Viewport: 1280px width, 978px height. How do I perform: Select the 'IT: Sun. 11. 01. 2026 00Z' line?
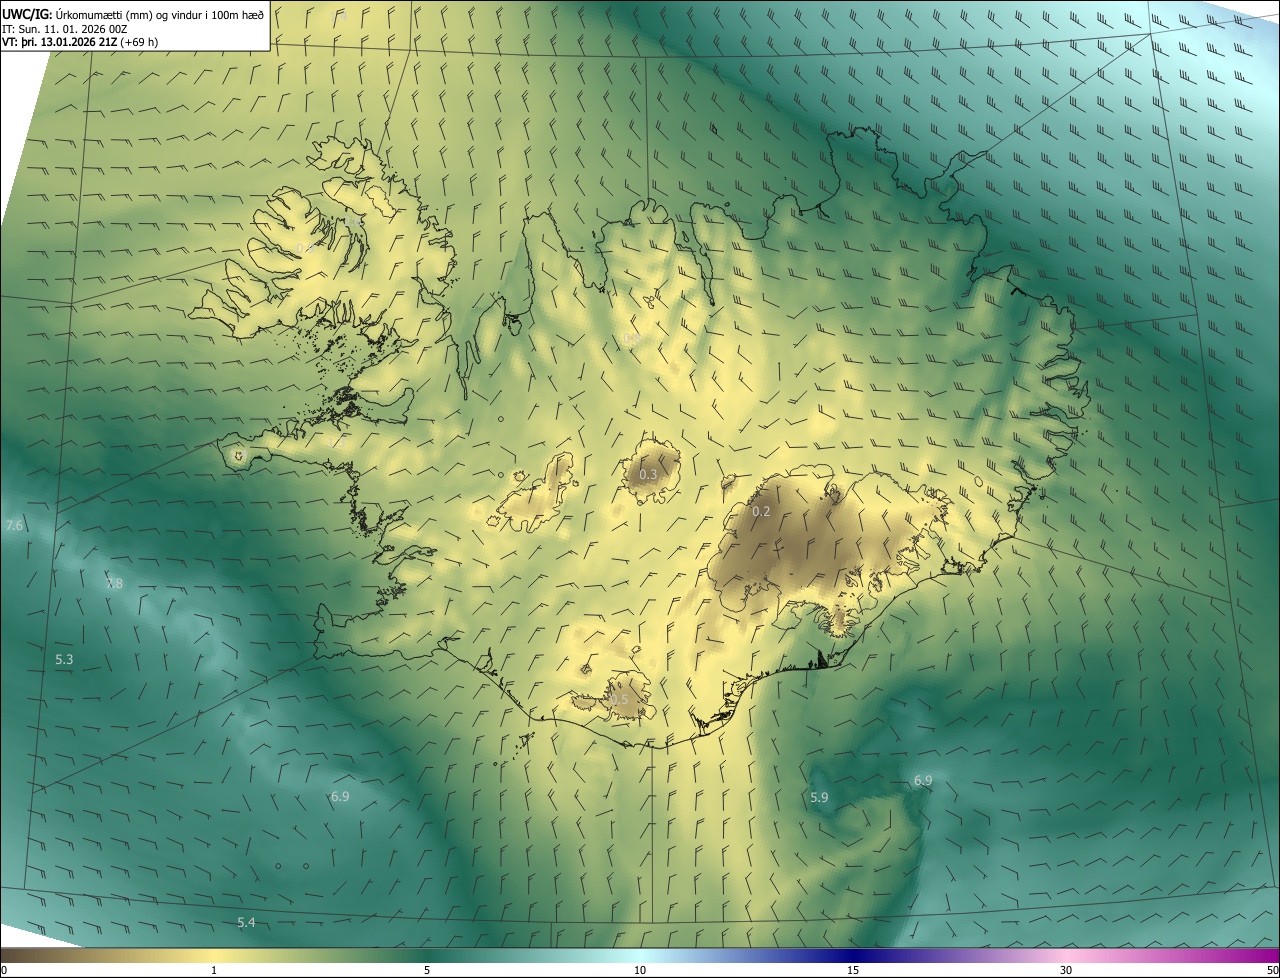[x=64, y=28]
